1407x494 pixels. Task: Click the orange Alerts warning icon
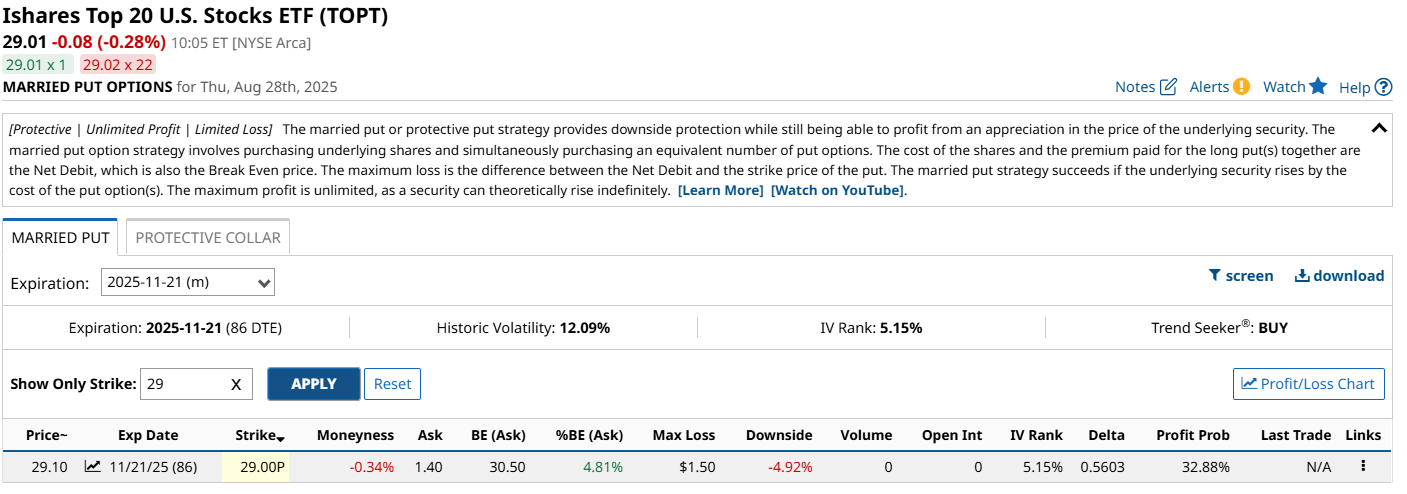[1241, 86]
